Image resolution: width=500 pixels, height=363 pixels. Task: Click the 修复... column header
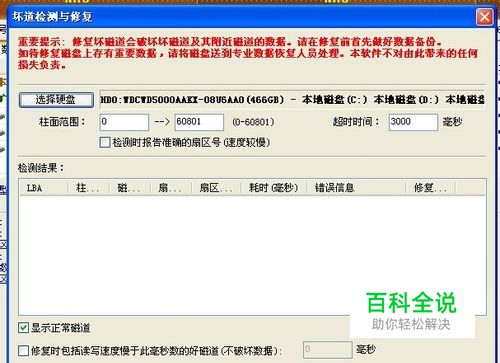click(x=430, y=188)
